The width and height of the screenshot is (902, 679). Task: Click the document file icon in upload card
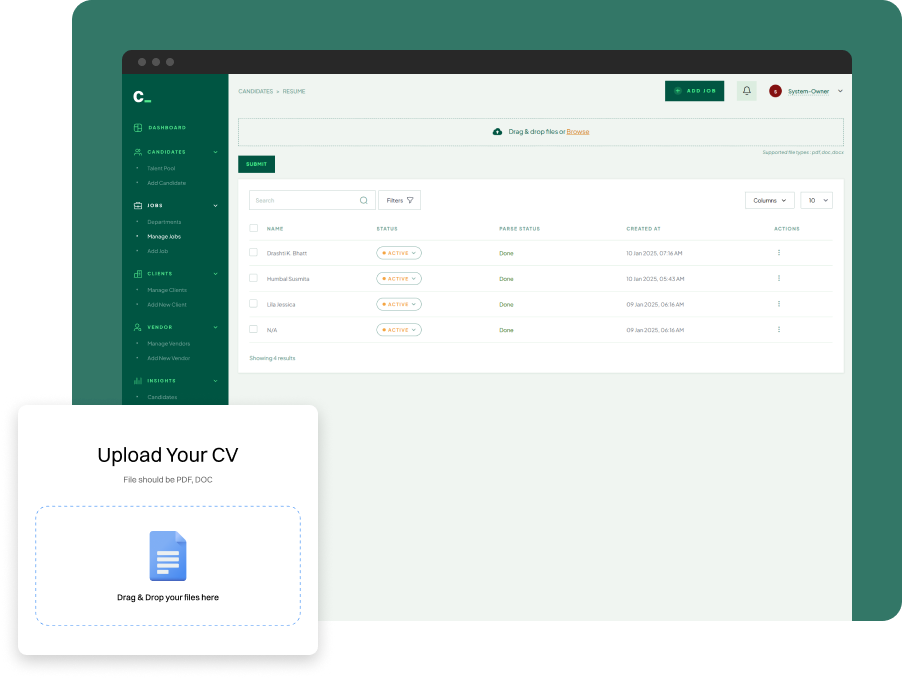click(168, 556)
